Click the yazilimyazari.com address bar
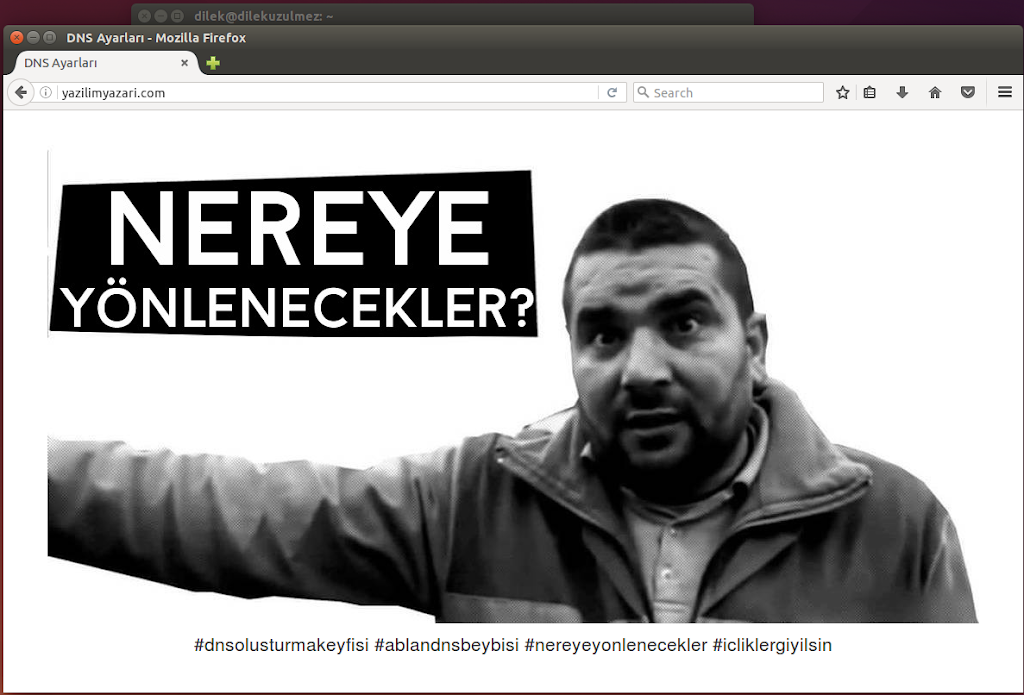1024x695 pixels. pyautogui.click(x=327, y=92)
